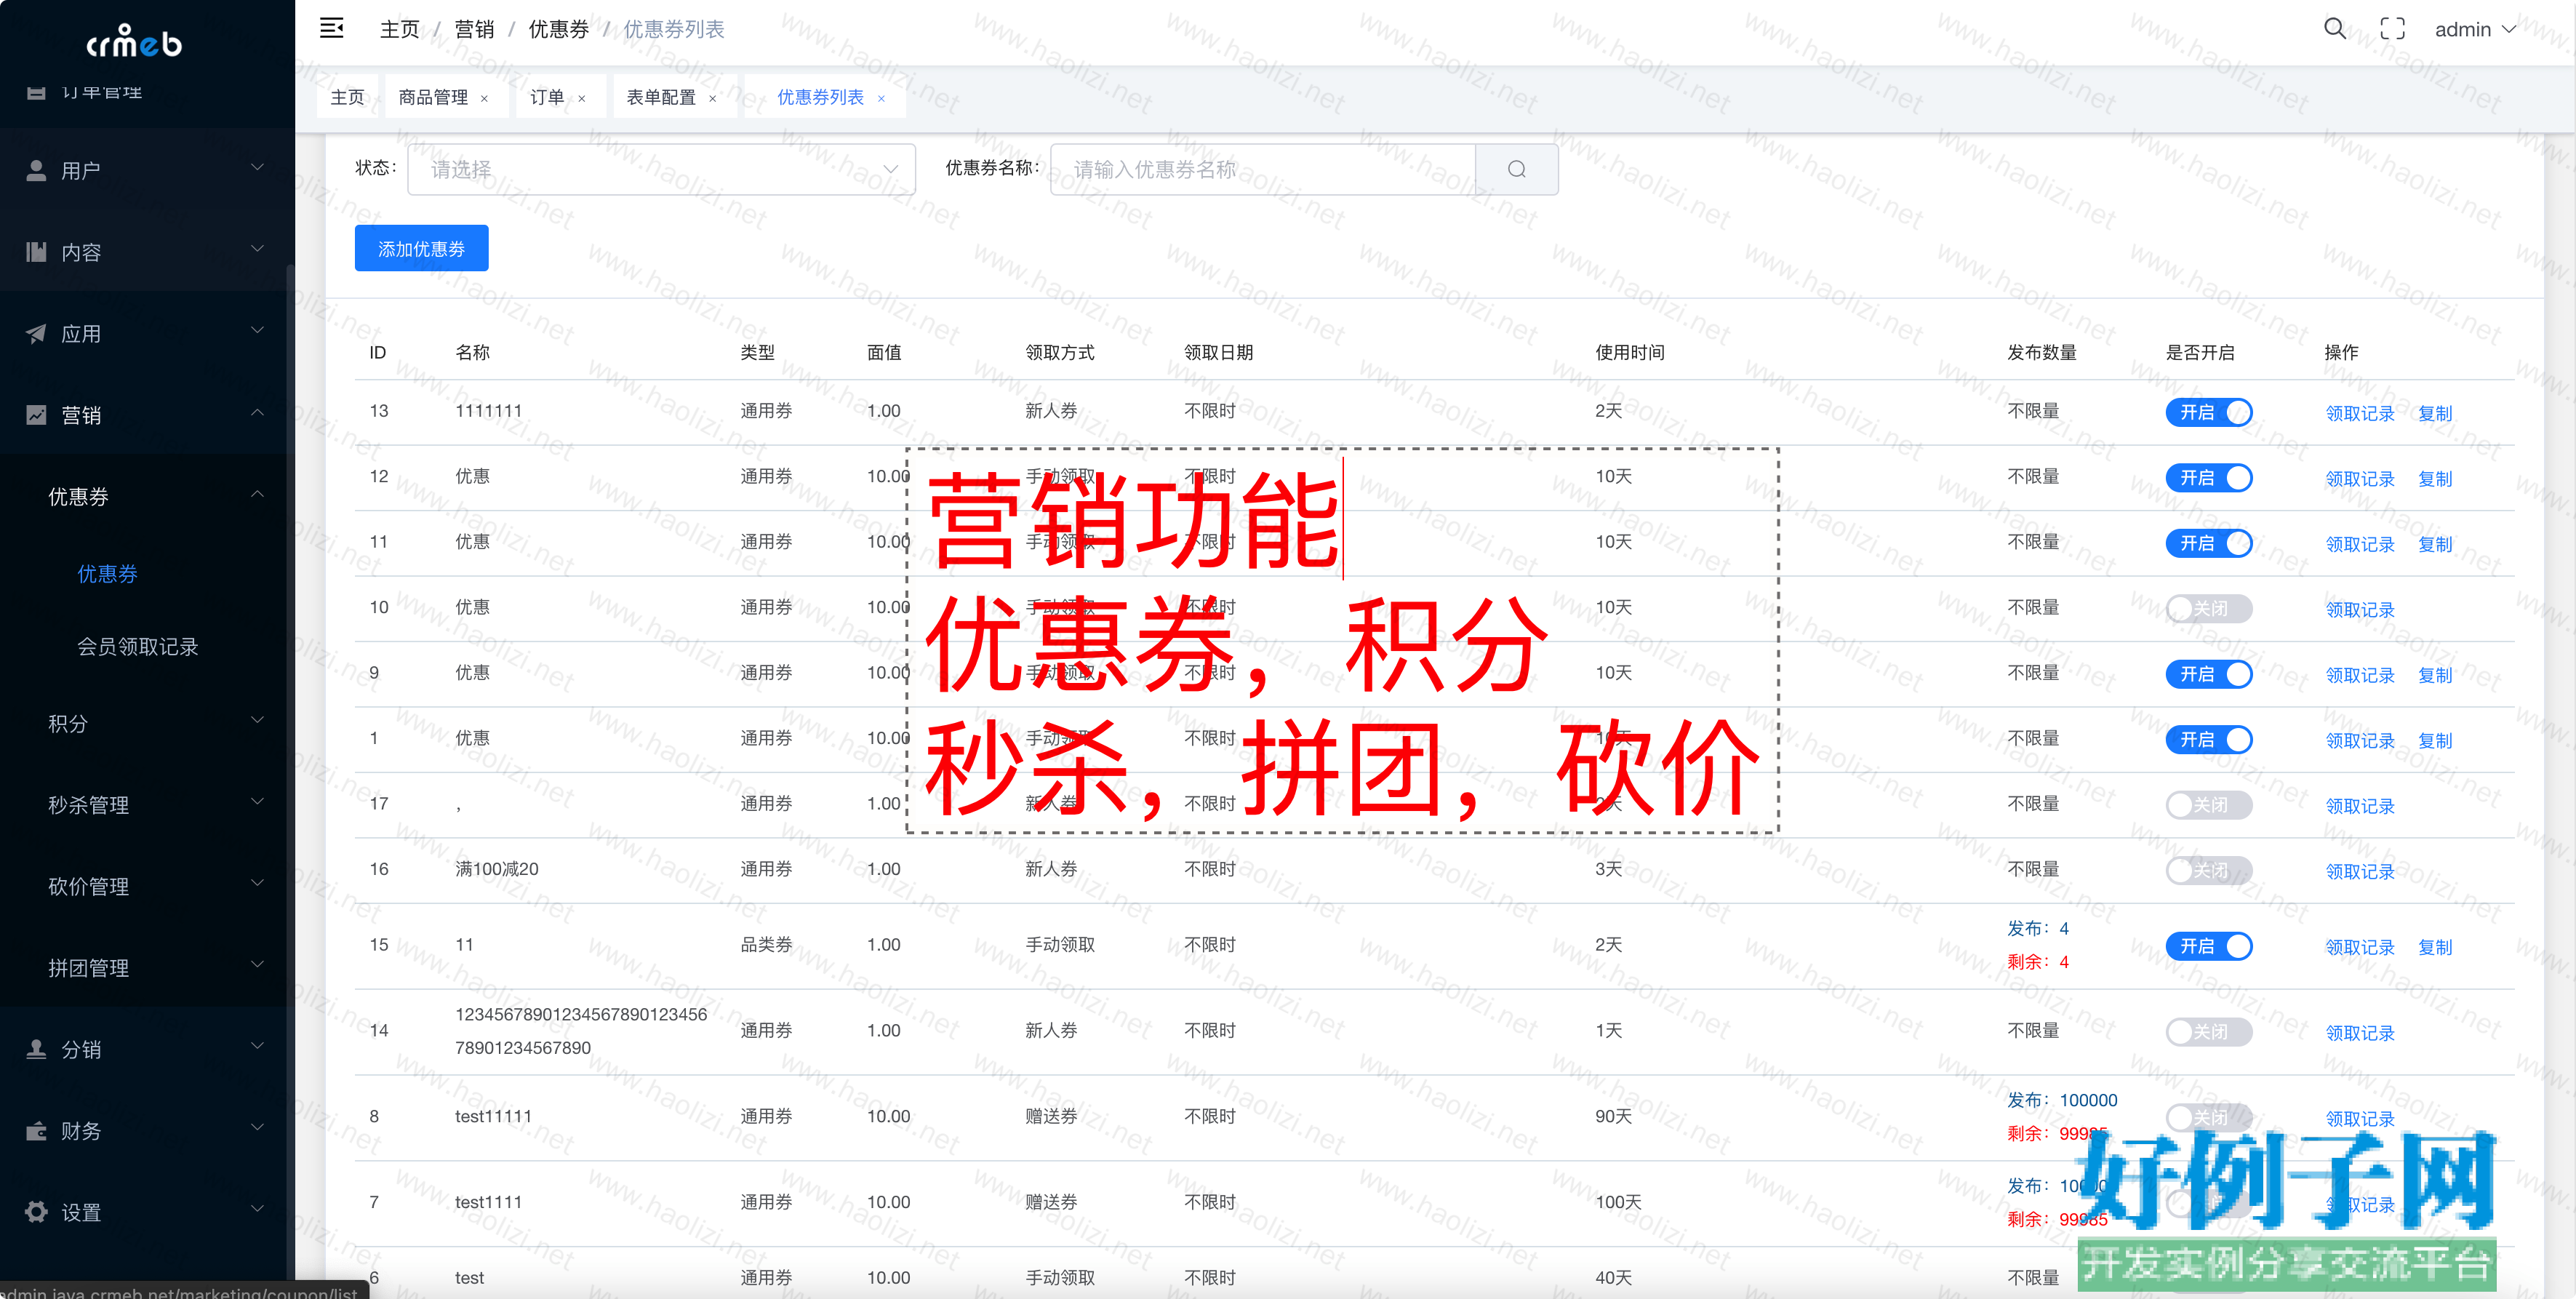Image resolution: width=2576 pixels, height=1299 pixels.
Task: Click the header search magnifier icon
Action: (2334, 29)
